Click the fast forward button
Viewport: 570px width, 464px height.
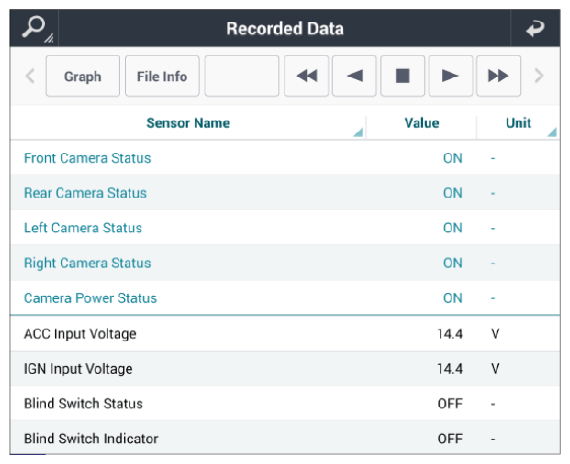click(x=498, y=76)
